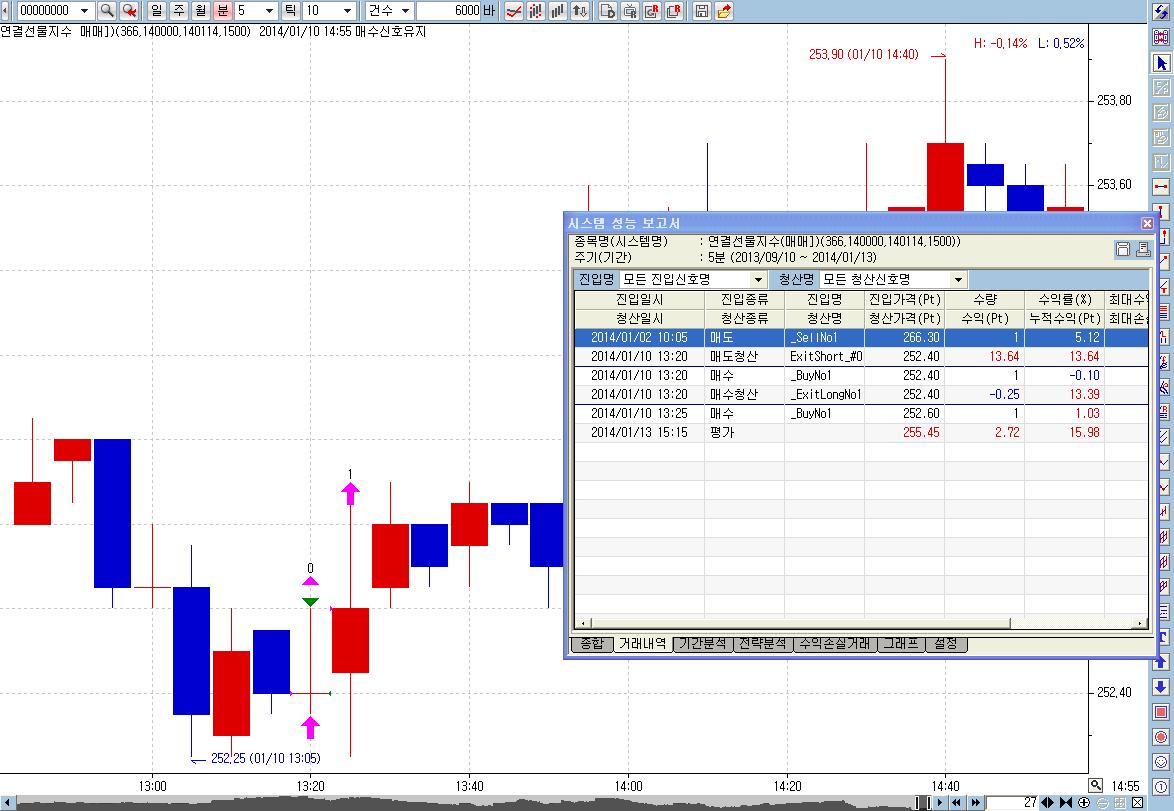Image resolution: width=1174 pixels, height=811 pixels.
Task: Click the fast-forward button in the bottom bar
Action: [x=975, y=802]
